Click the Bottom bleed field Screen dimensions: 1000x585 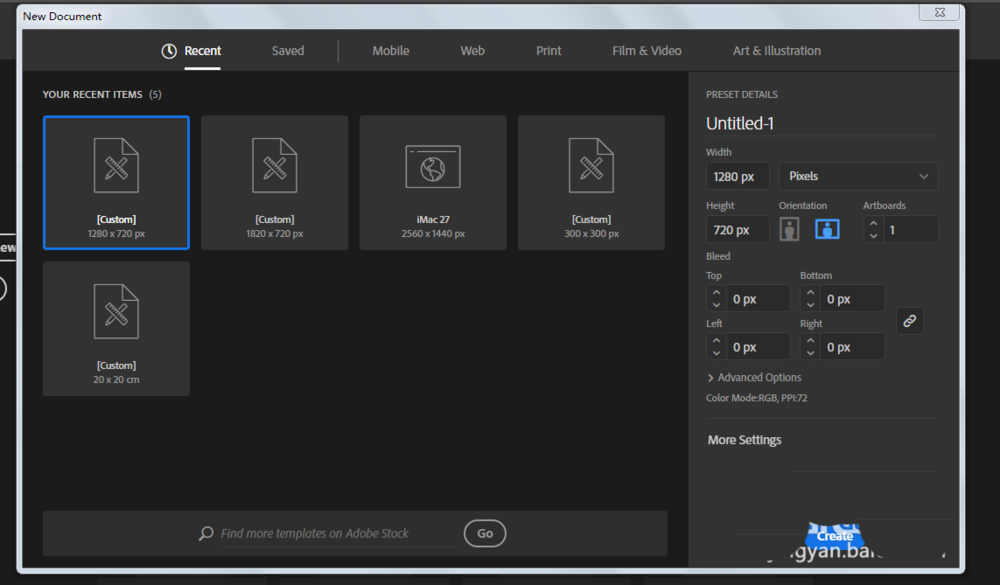coord(851,299)
